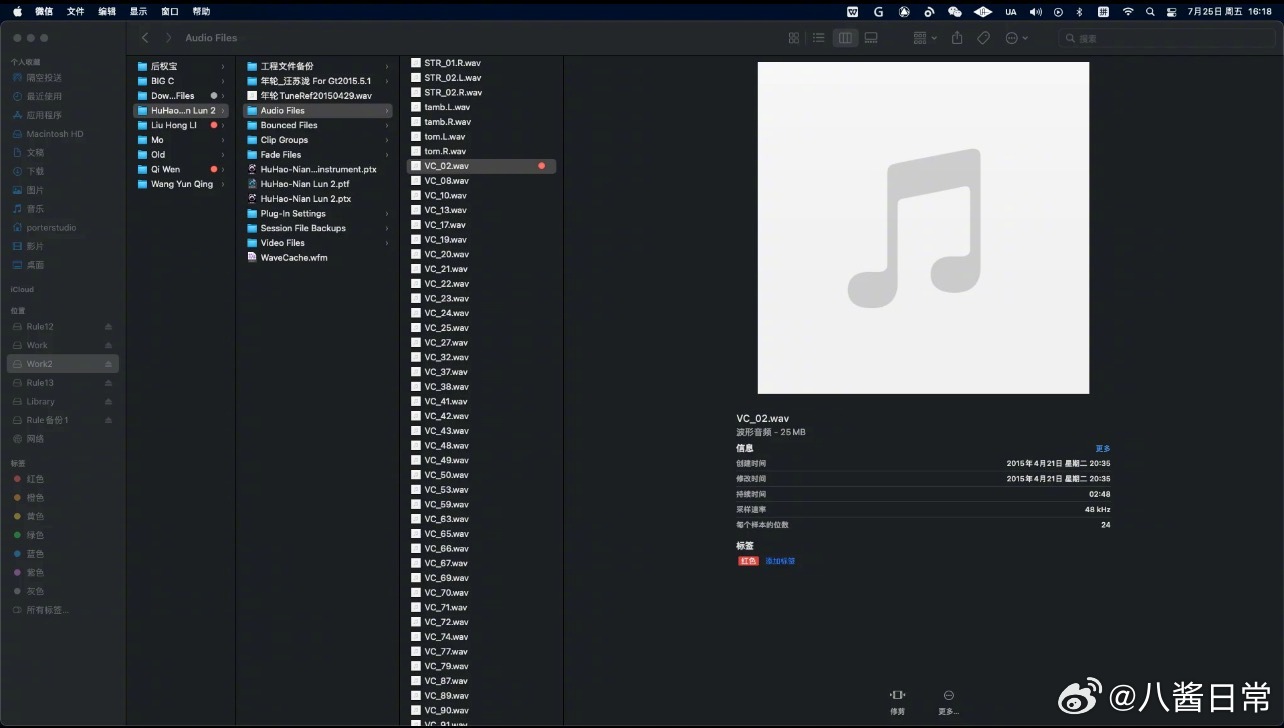The height and width of the screenshot is (728, 1284).
Task: Open the 显示 menu
Action: pyautogui.click(x=138, y=11)
